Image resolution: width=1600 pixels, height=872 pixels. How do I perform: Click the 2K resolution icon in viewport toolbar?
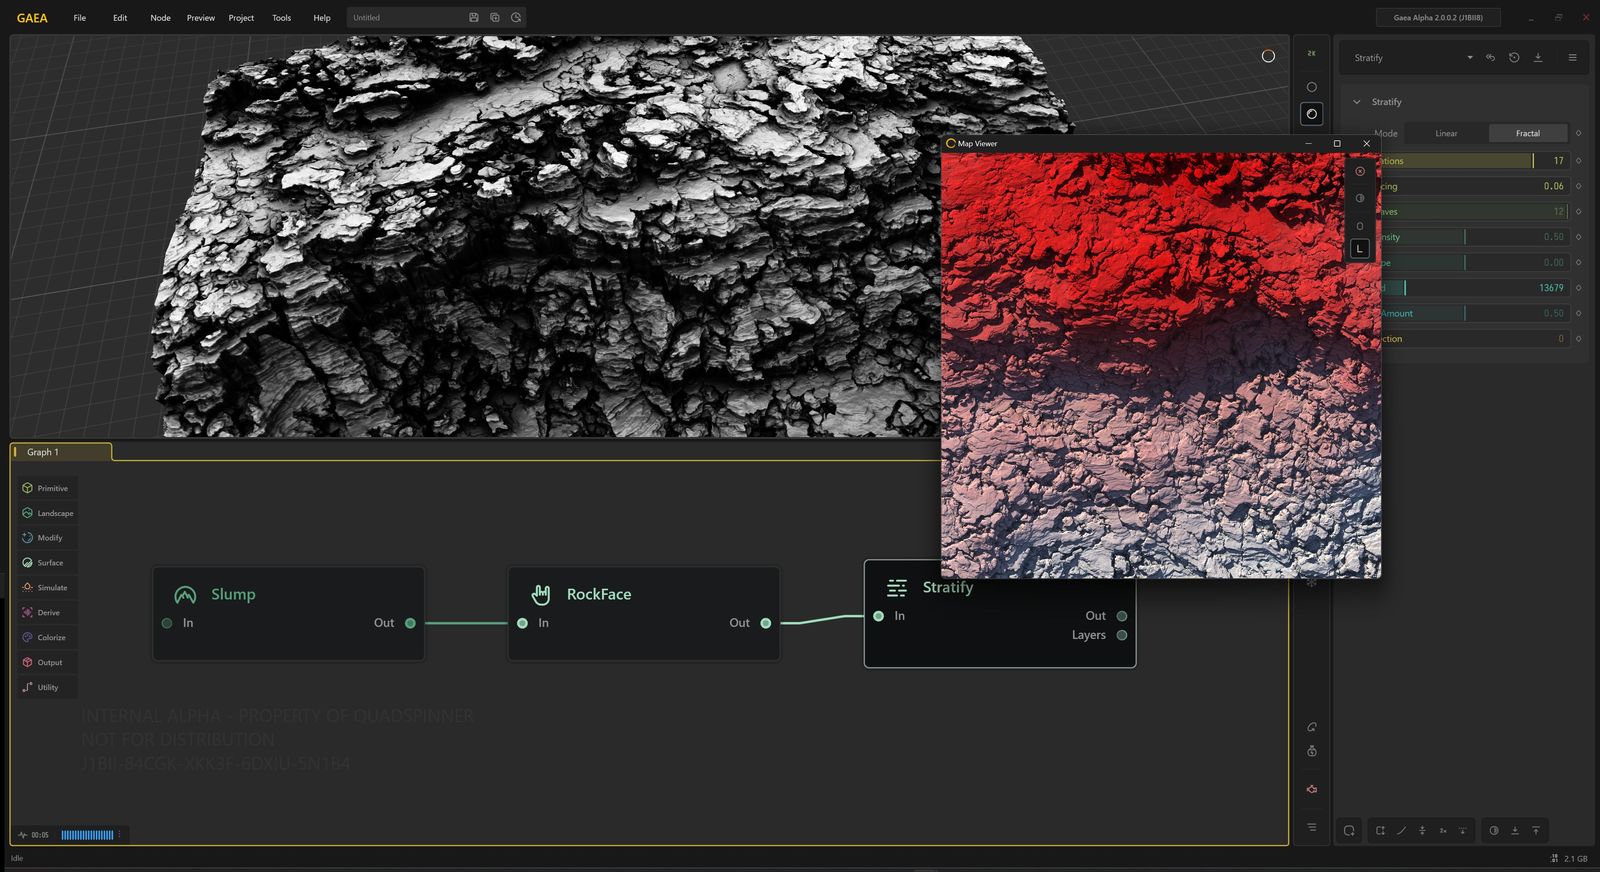[x=1312, y=54]
